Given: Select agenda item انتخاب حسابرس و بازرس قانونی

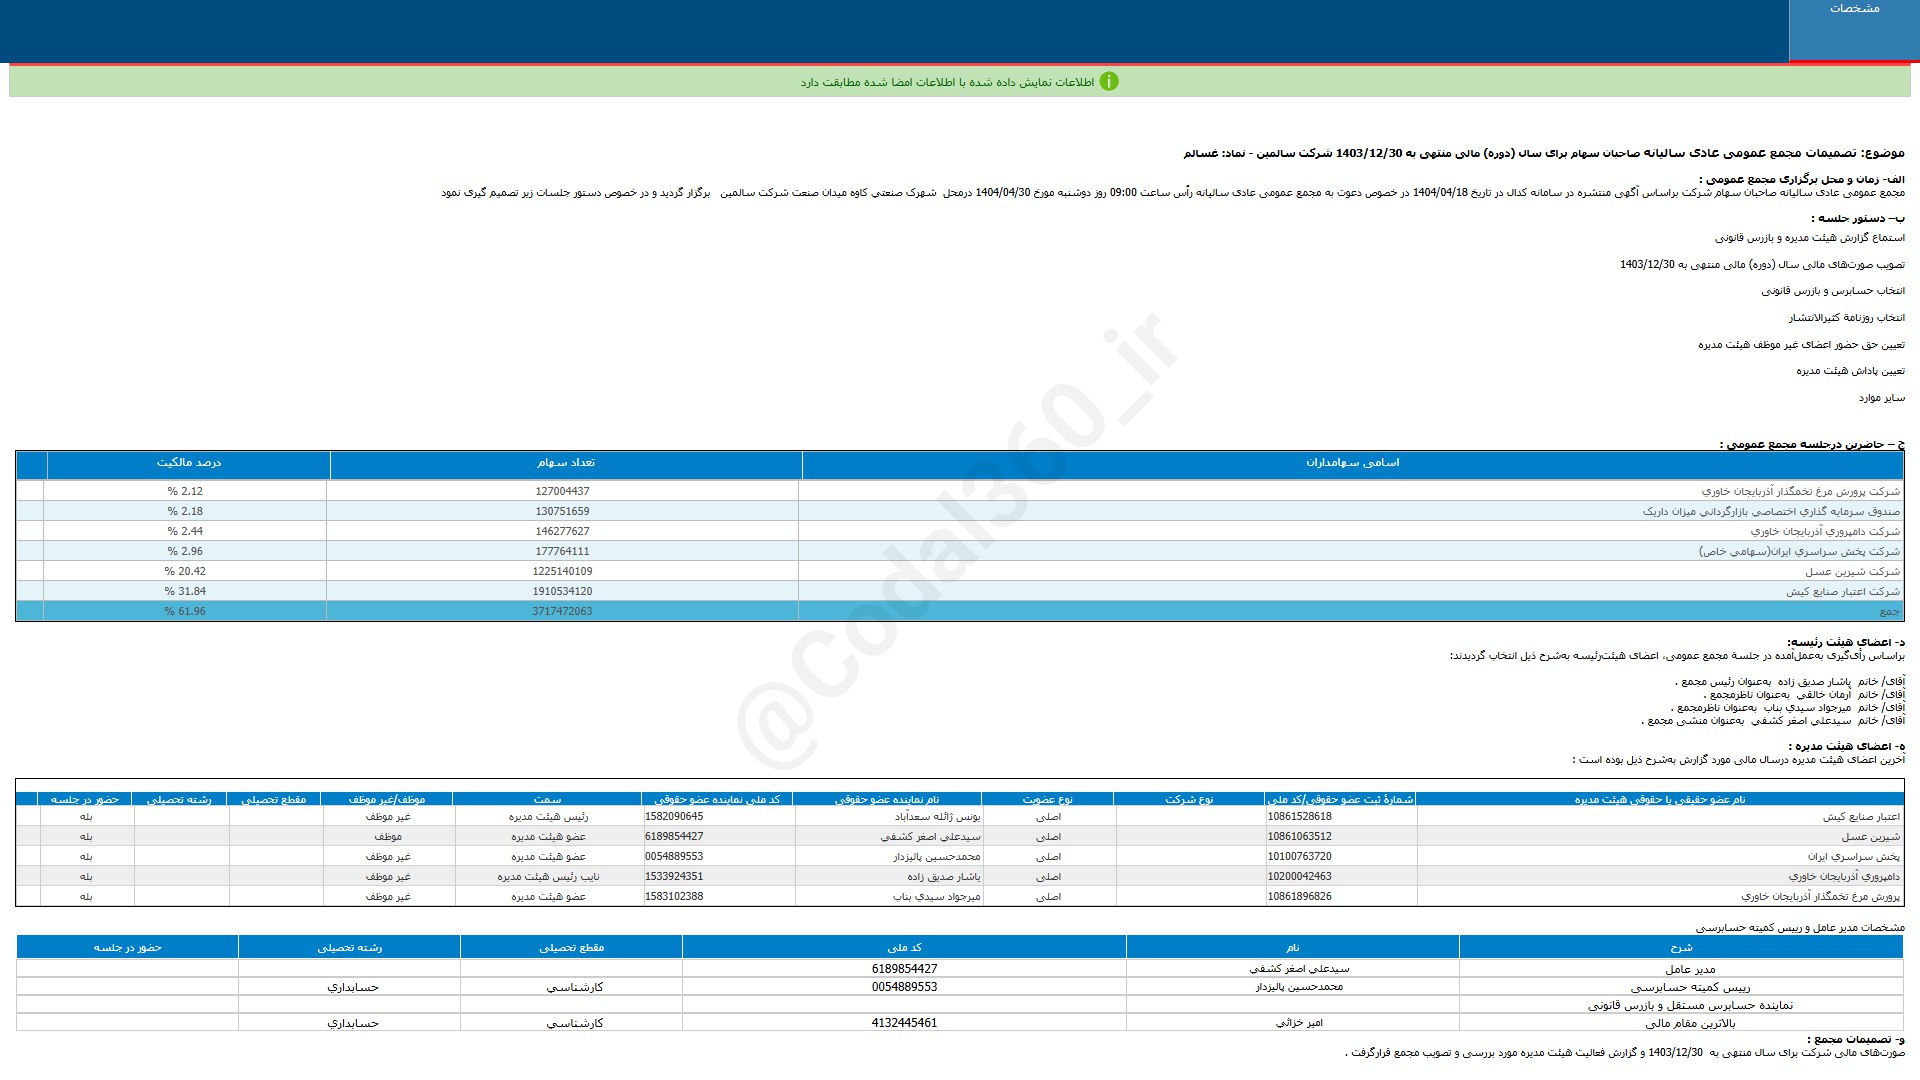Looking at the screenshot, I should tap(1833, 291).
